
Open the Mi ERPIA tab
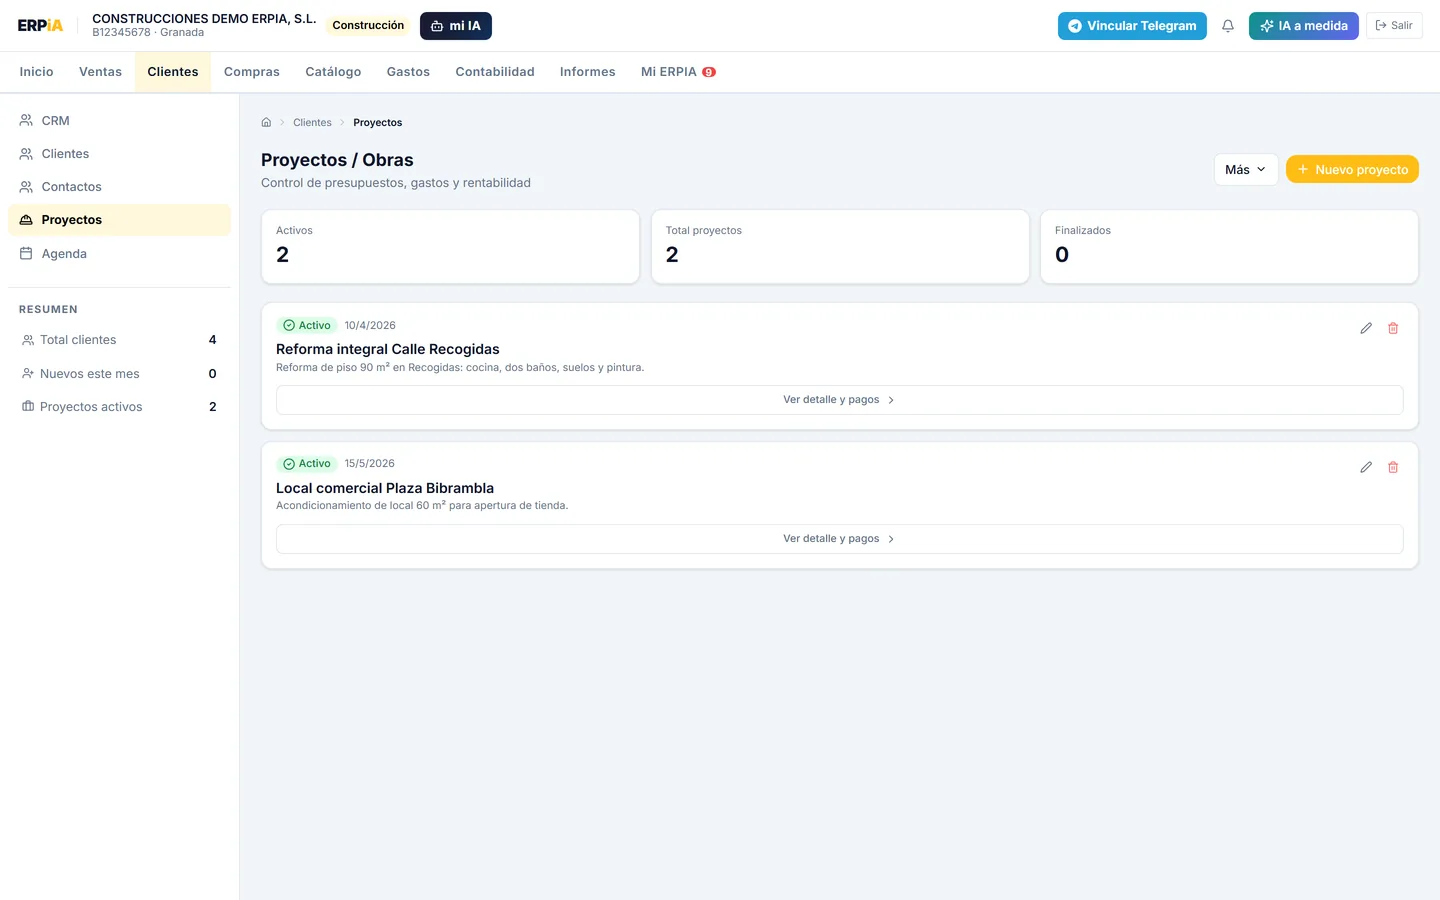tap(678, 72)
